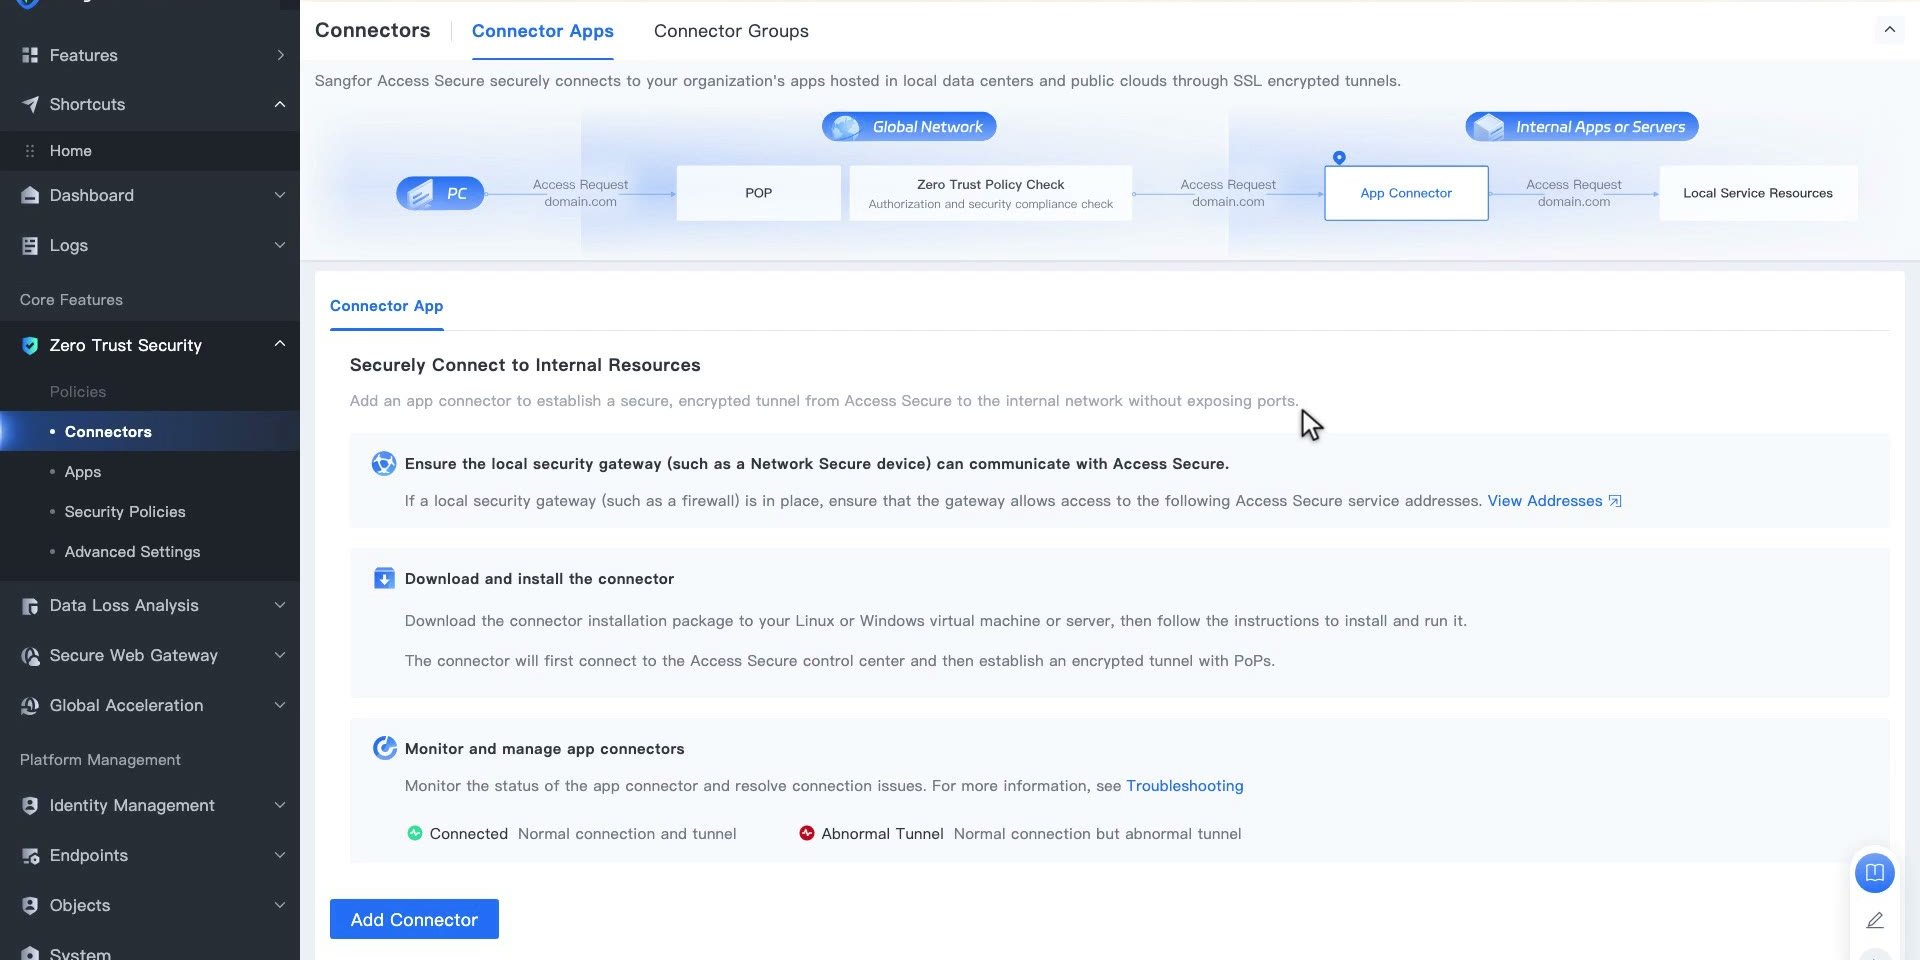Click the Add Connector button
The image size is (1920, 960).
[x=414, y=919]
